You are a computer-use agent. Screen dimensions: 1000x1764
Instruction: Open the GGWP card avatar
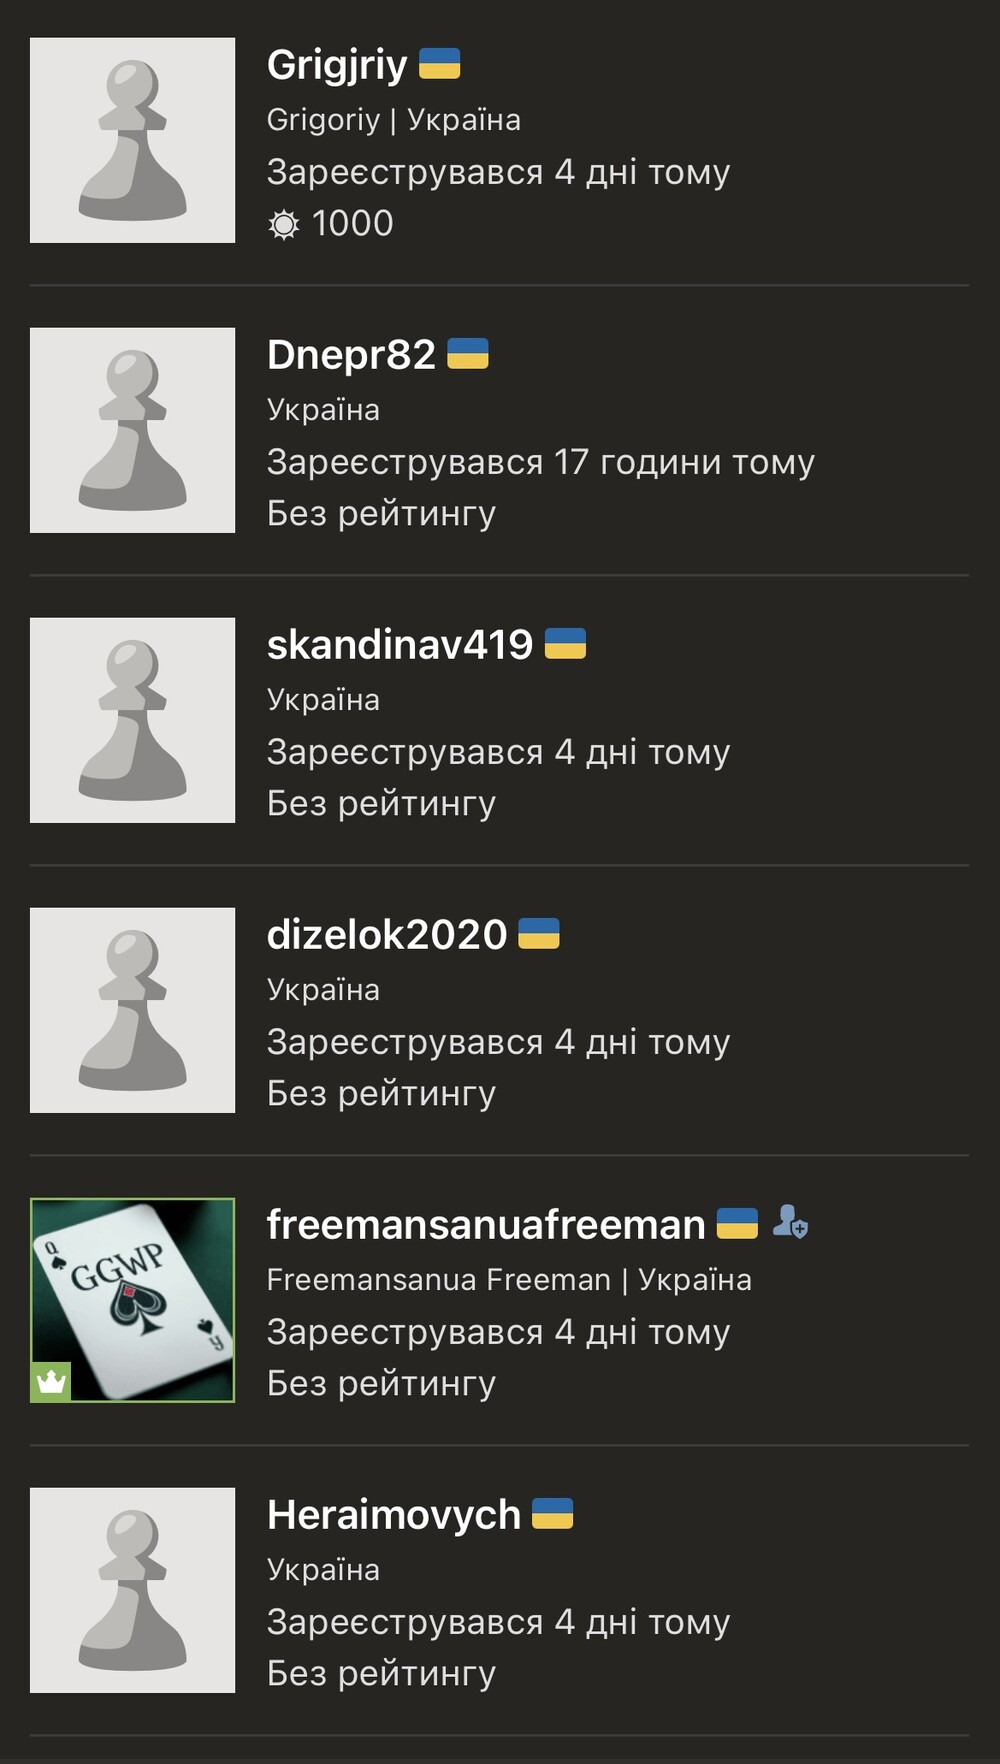click(133, 1300)
